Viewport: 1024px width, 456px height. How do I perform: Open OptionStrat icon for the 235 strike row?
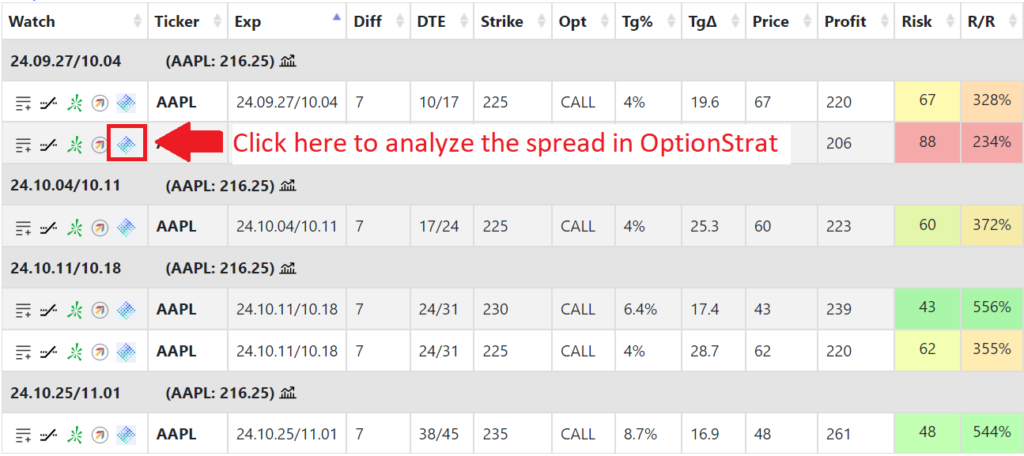pyautogui.click(x=127, y=434)
